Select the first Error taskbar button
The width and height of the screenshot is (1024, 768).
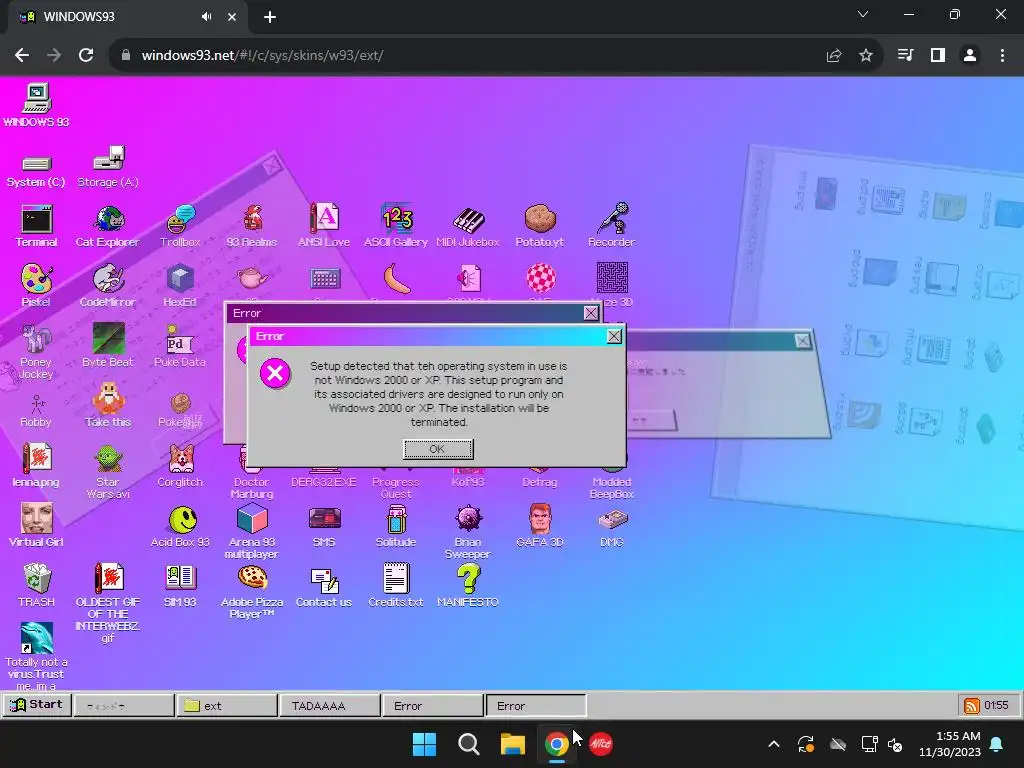tap(432, 706)
